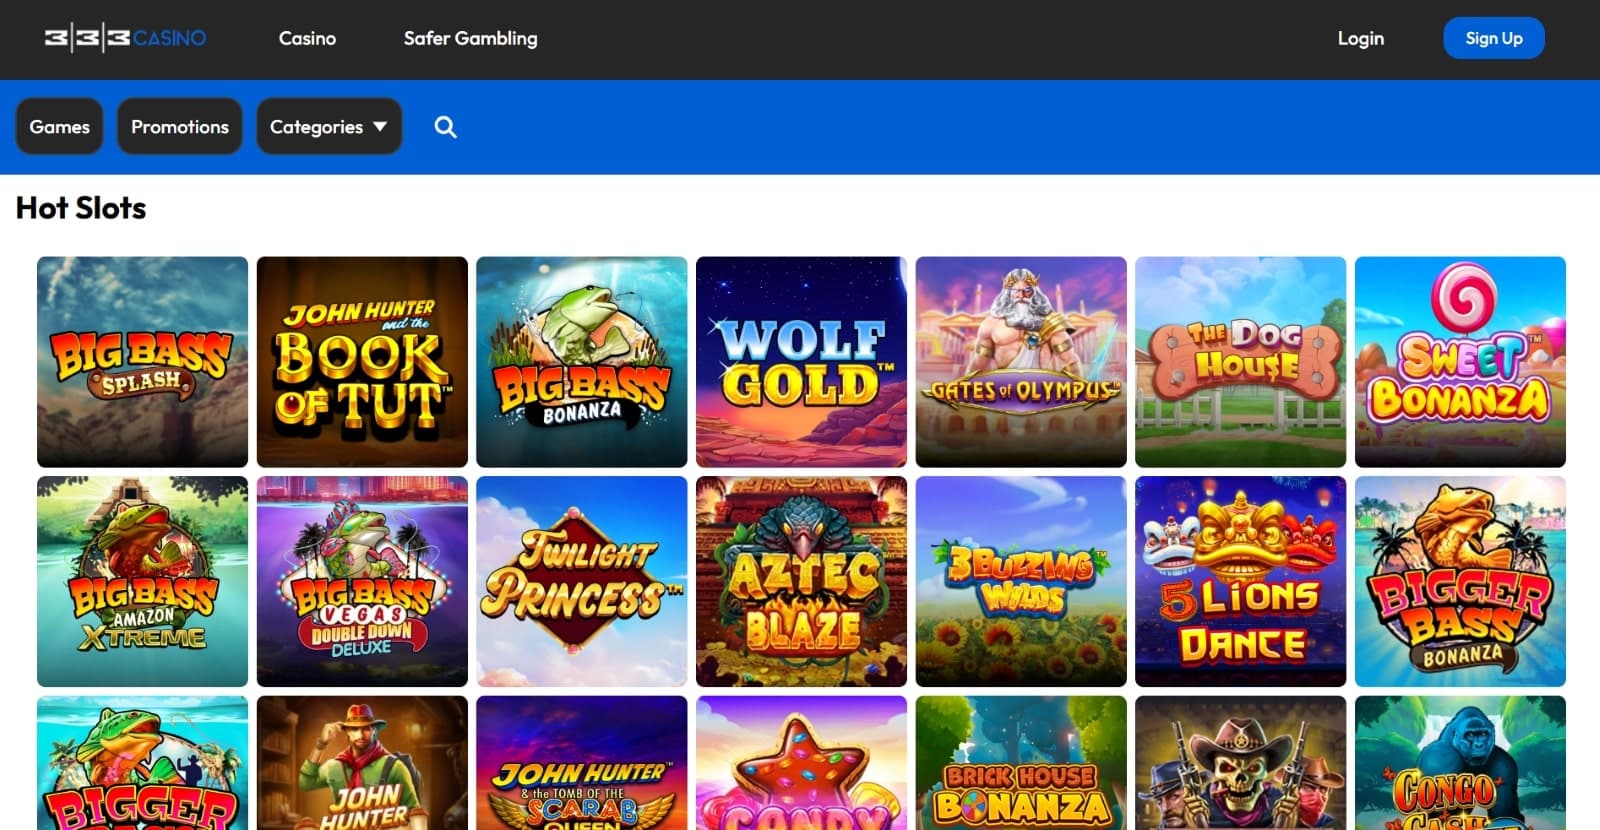Screen dimensions: 1600x830
Task: Play Aztec Blaze slot
Action: click(801, 581)
